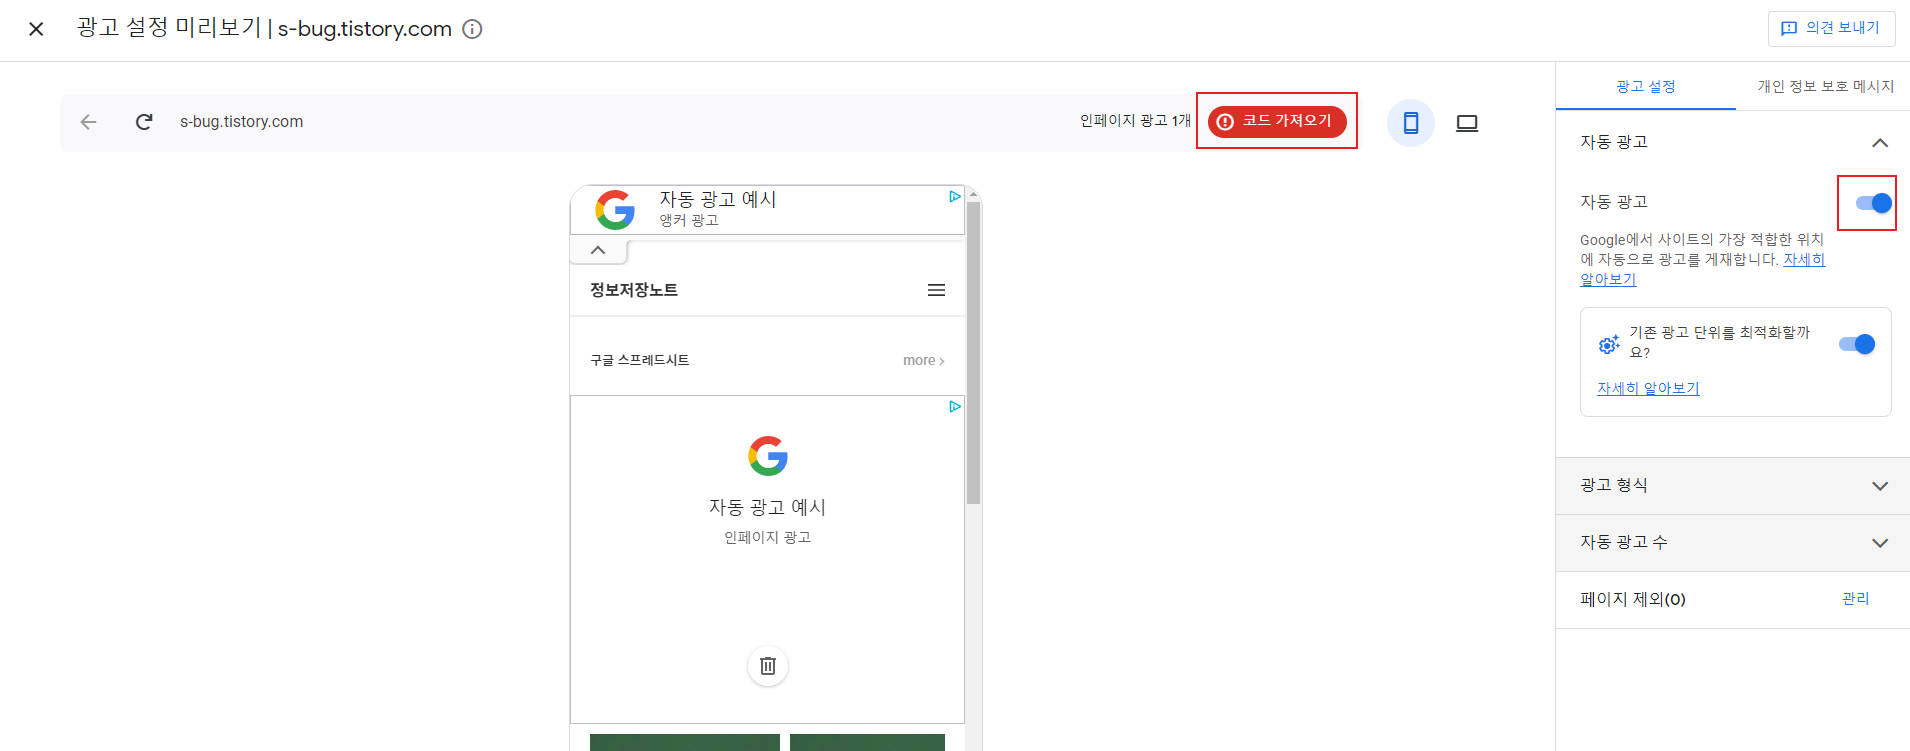
Task: Click 관리 link for page exclusions
Action: (1855, 598)
